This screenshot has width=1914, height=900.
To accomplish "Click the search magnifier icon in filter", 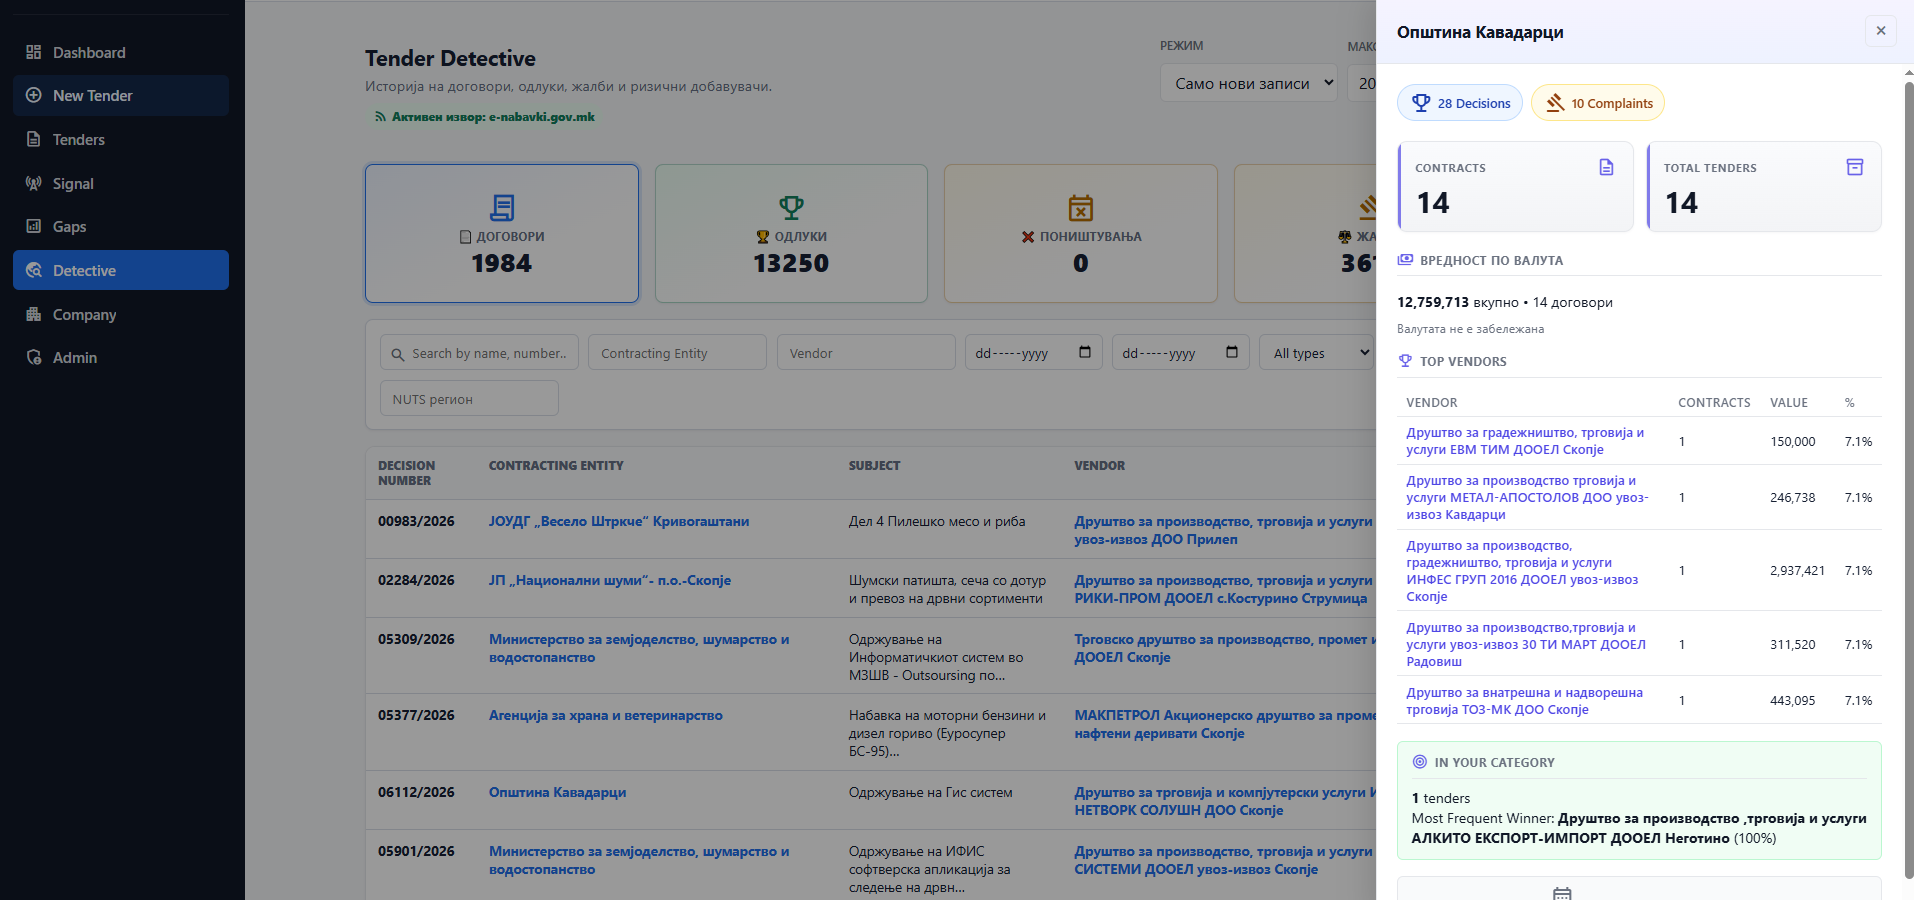I will pyautogui.click(x=398, y=354).
